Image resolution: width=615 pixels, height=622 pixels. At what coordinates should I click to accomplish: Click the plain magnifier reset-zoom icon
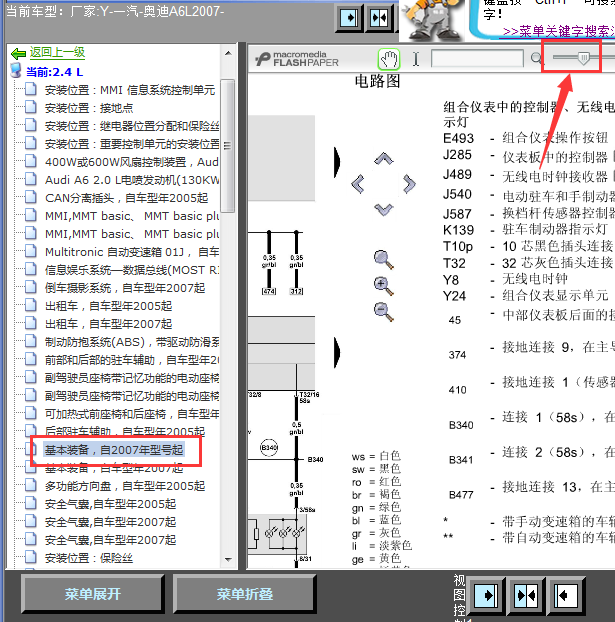point(384,260)
